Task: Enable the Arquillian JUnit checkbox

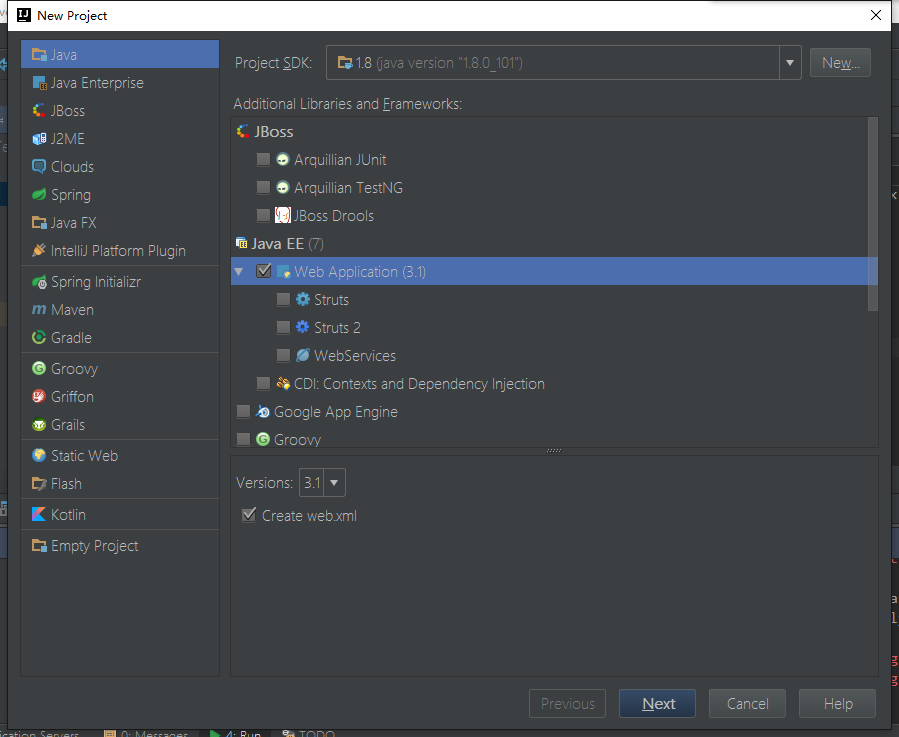Action: (263, 159)
